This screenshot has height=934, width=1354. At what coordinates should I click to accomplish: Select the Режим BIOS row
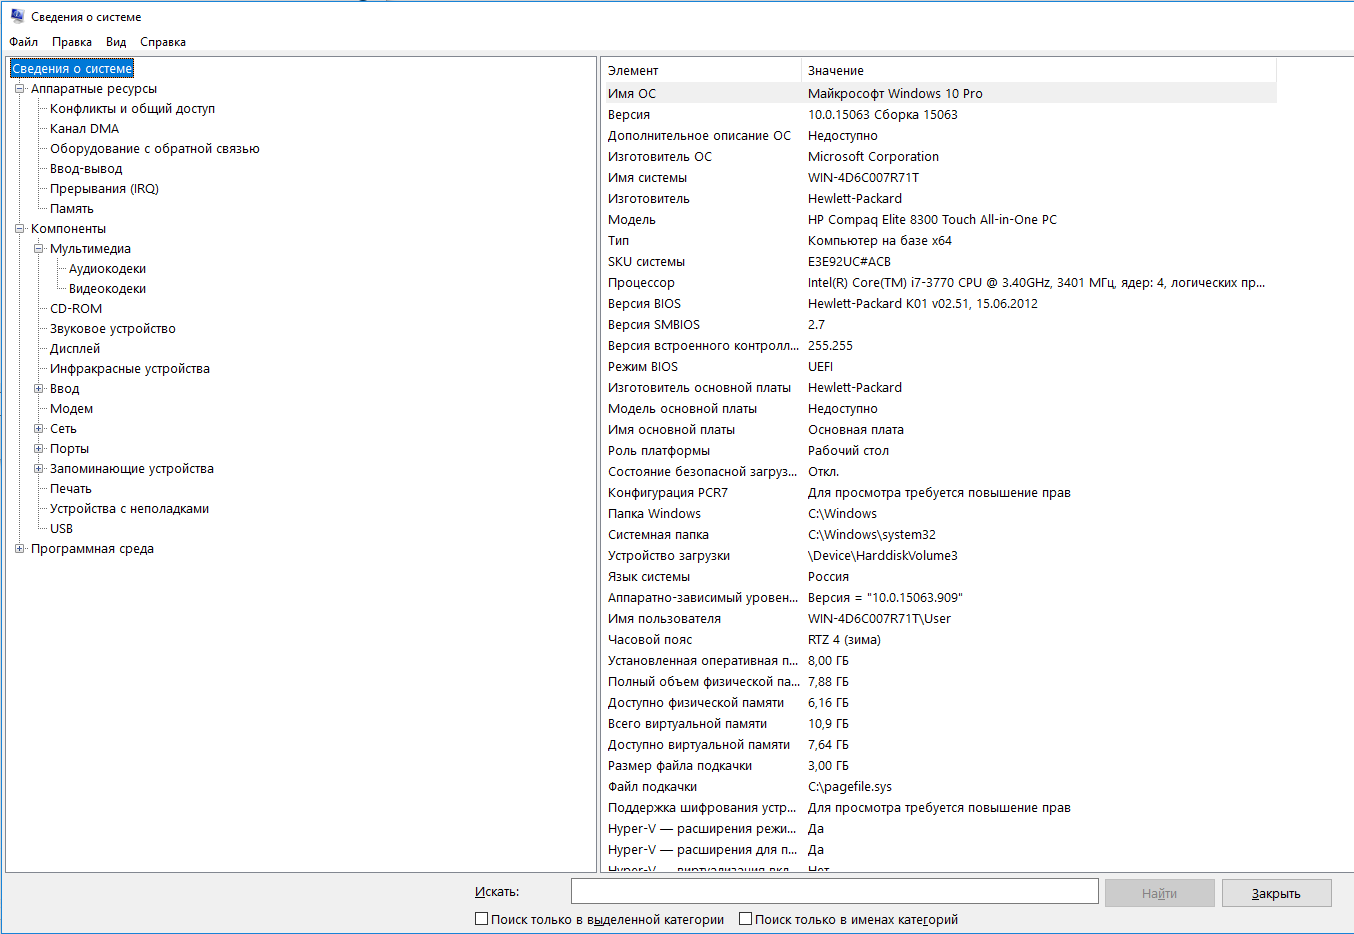pyautogui.click(x=939, y=366)
